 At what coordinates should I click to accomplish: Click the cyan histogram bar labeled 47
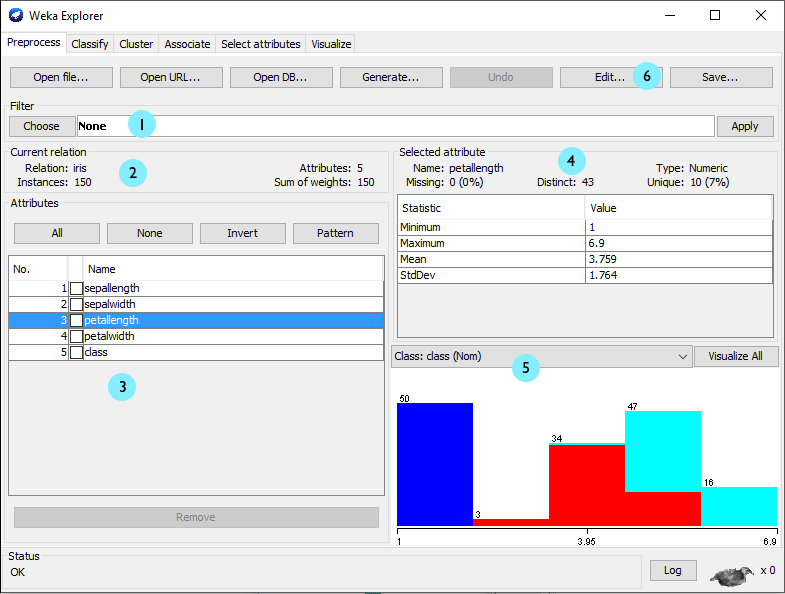(x=662, y=450)
